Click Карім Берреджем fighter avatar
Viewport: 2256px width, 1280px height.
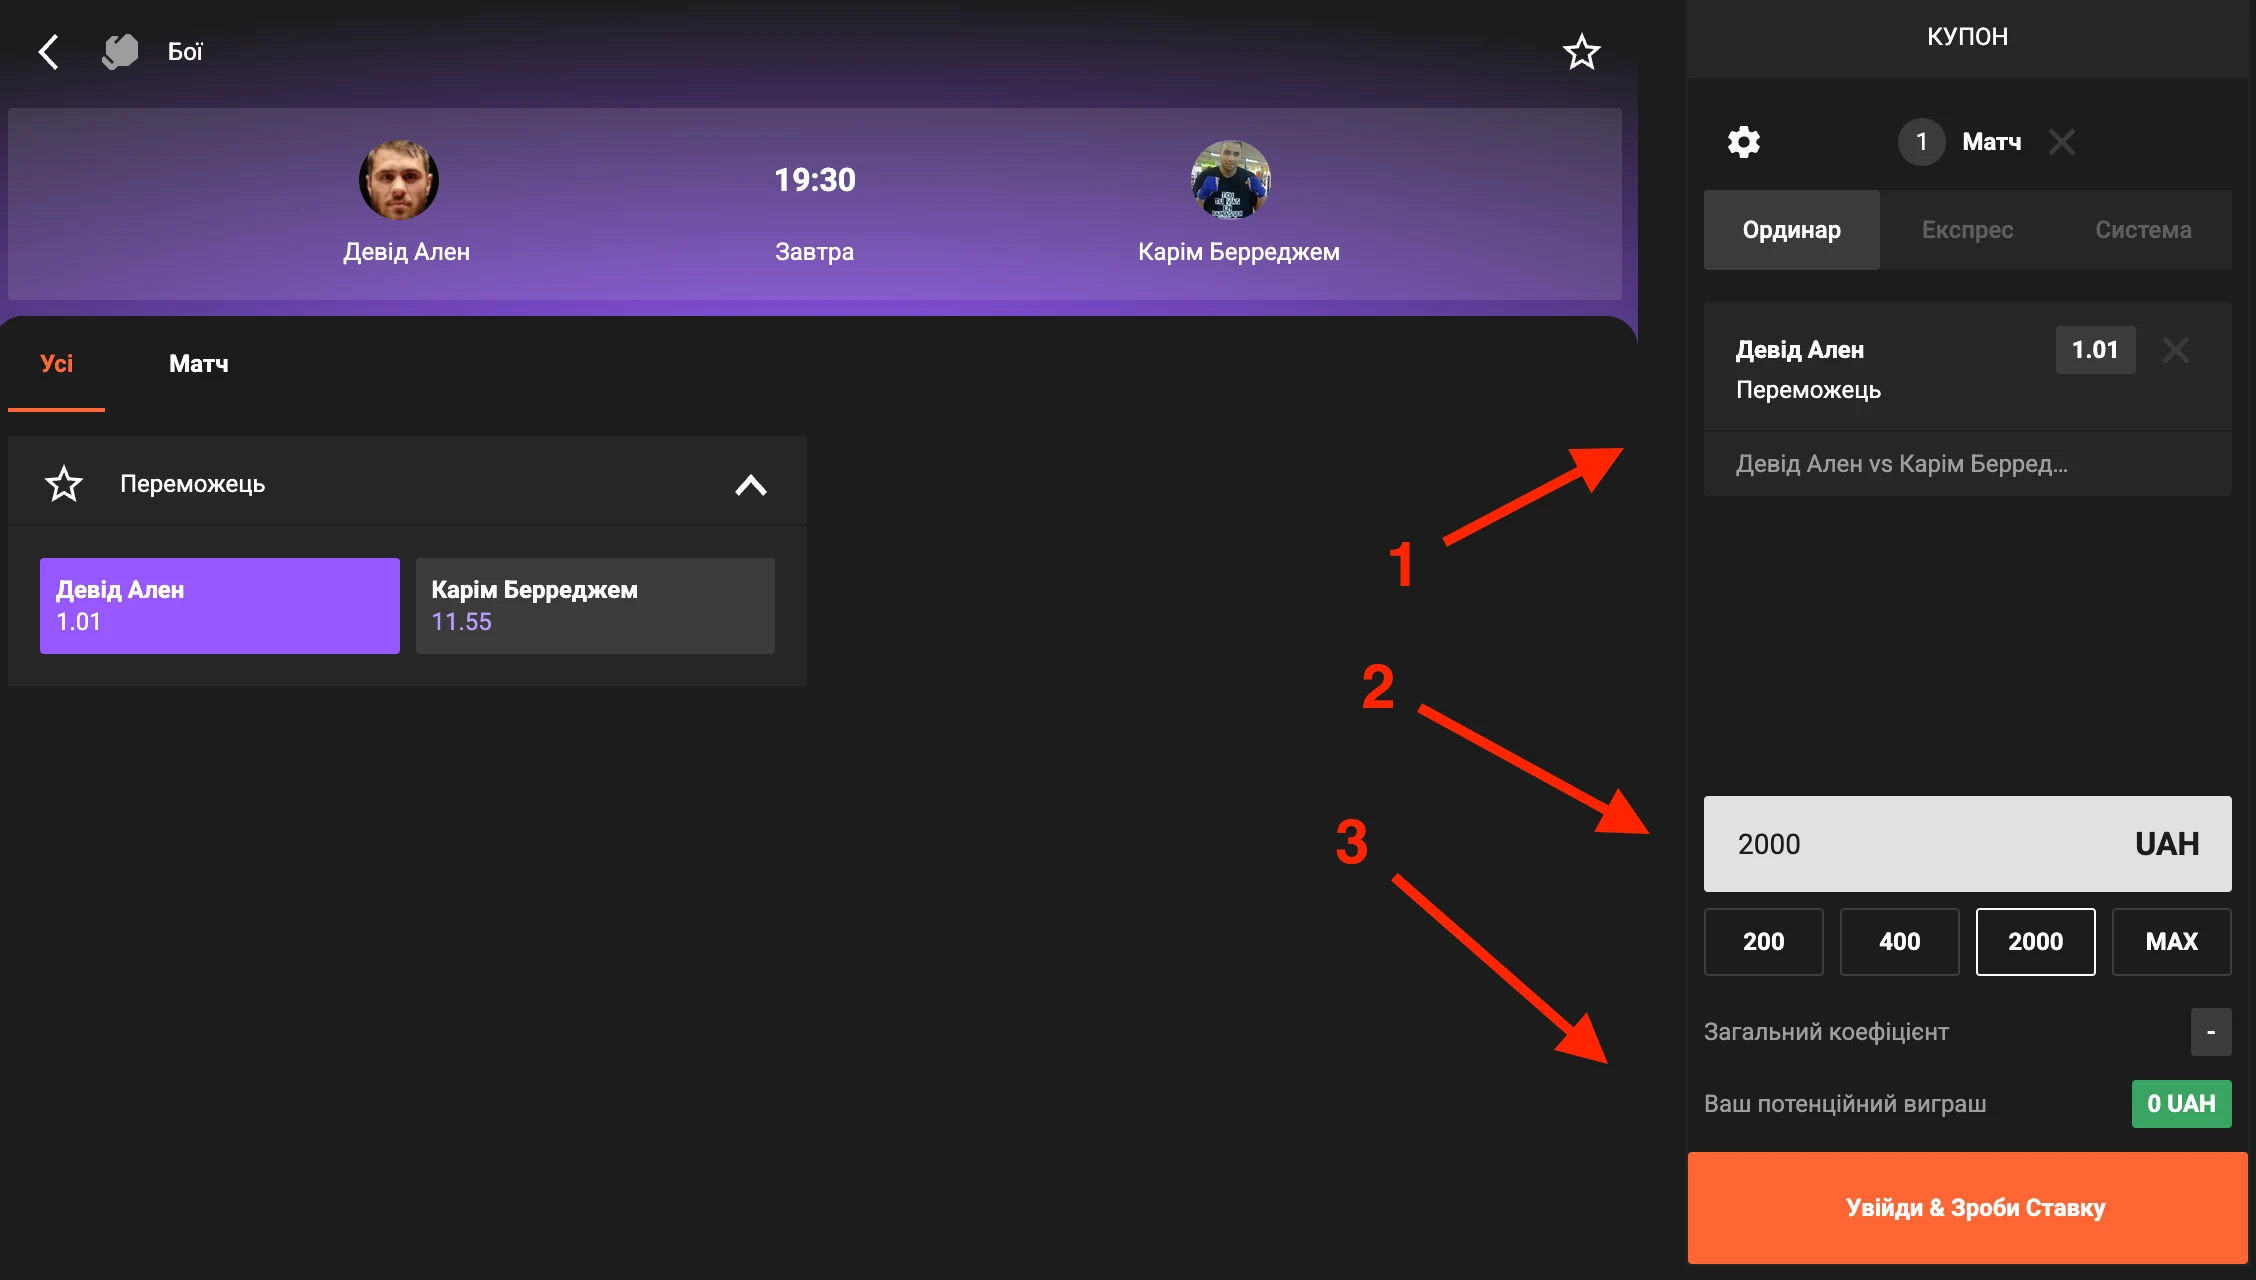pos(1230,180)
